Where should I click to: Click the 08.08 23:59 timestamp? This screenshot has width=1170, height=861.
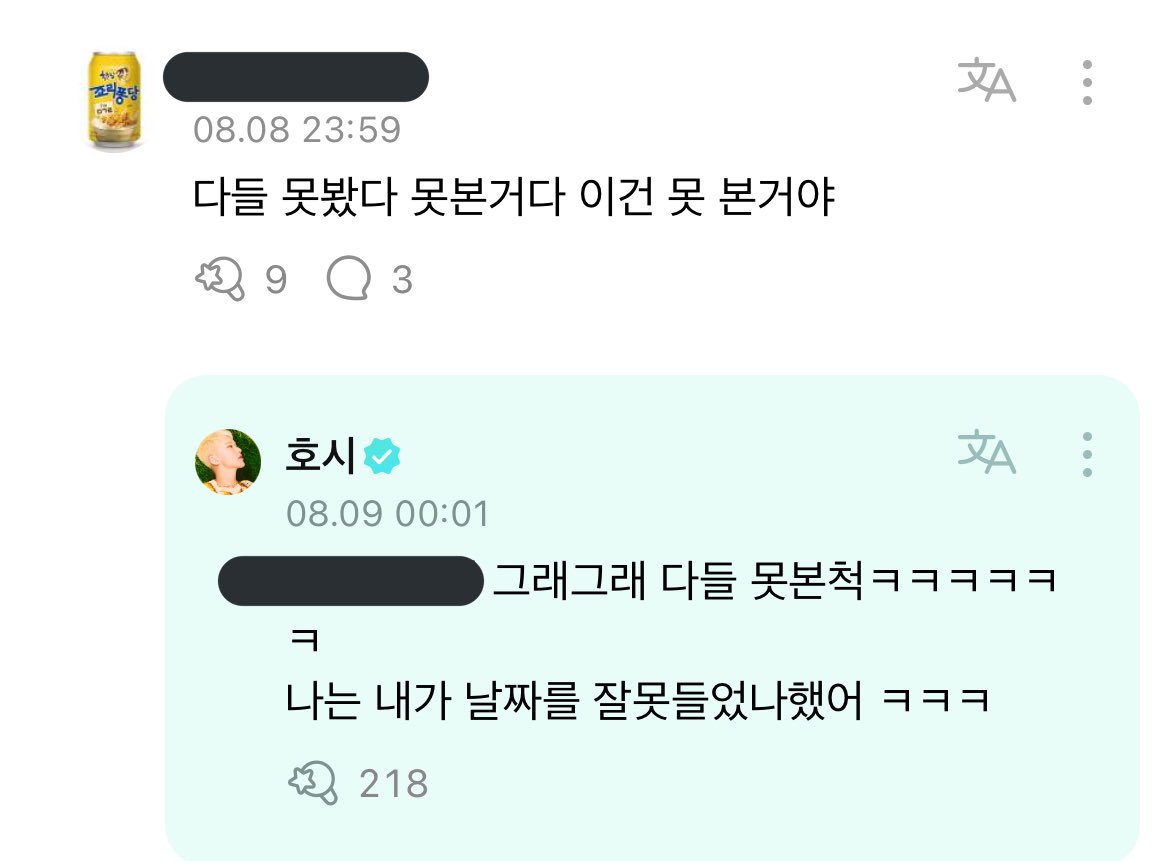297,130
